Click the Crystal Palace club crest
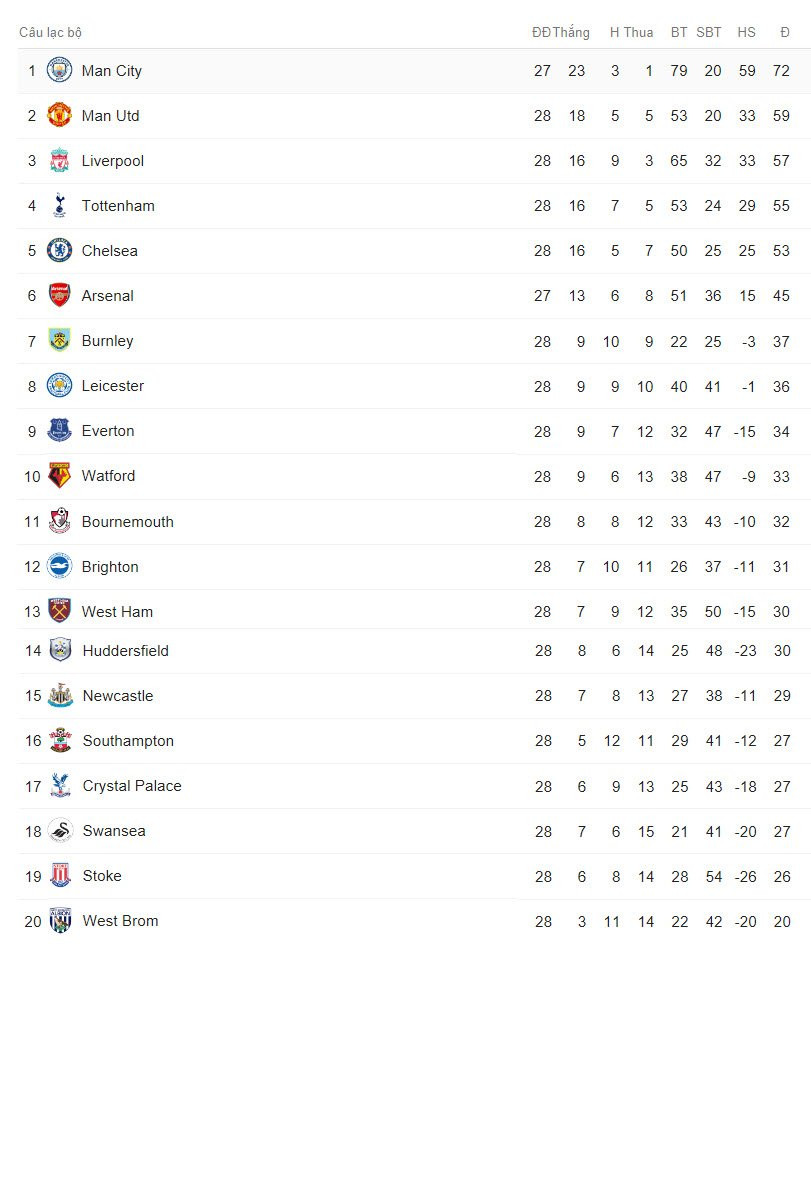This screenshot has width=811, height=1200. 61,786
